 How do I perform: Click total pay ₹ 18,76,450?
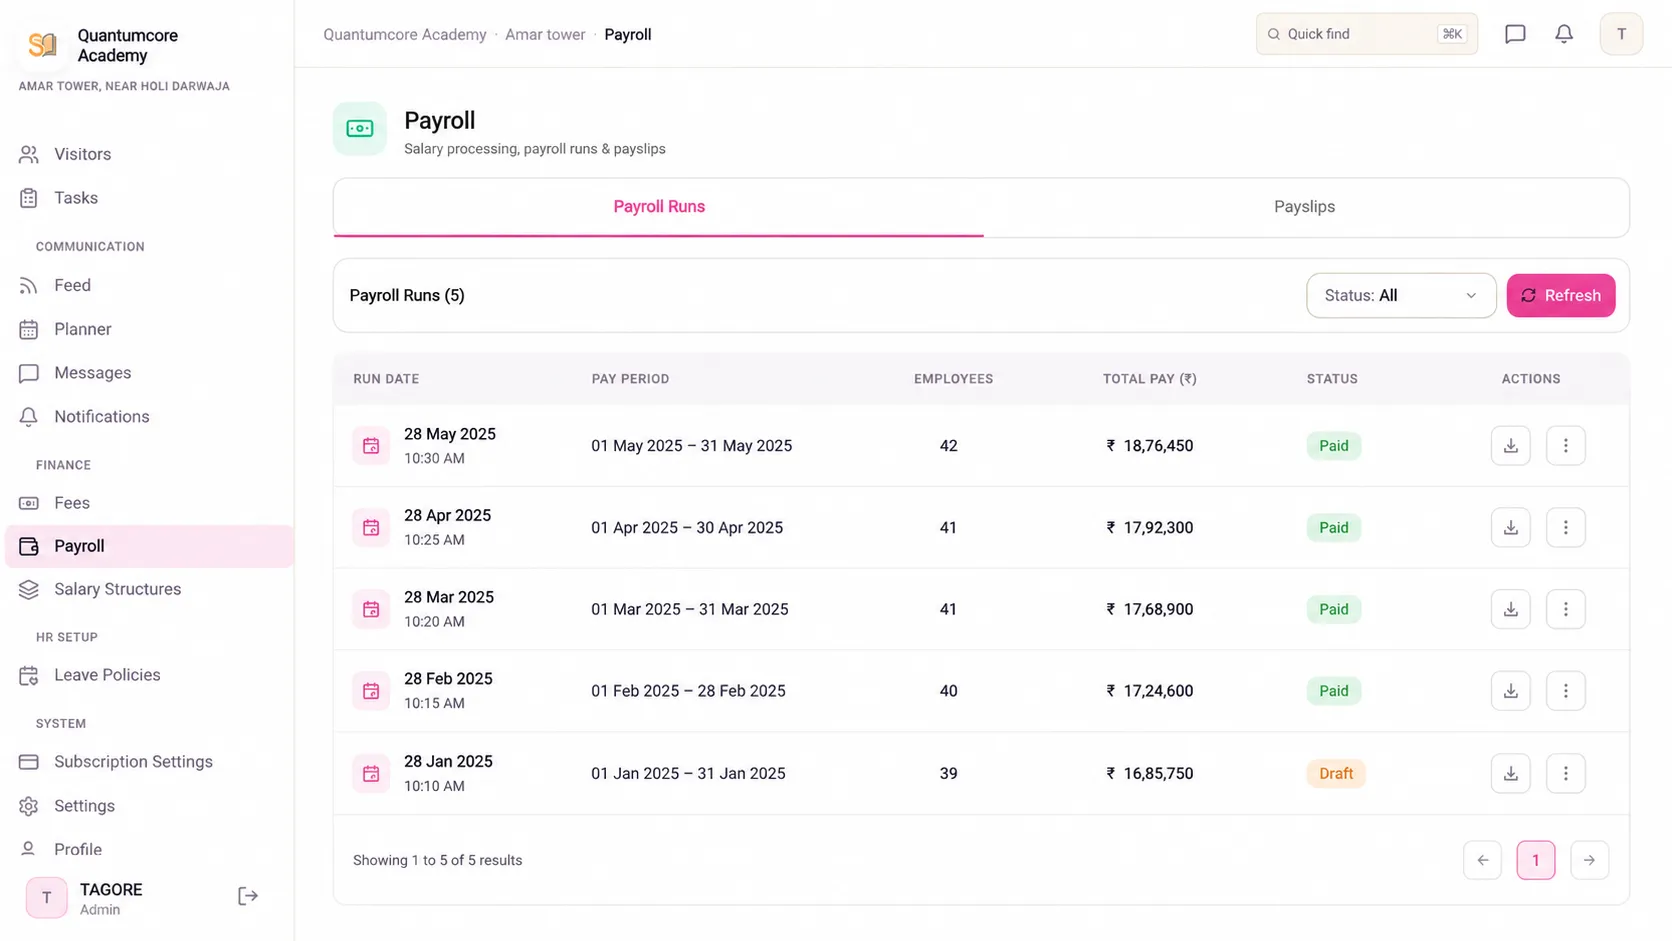1149,446
